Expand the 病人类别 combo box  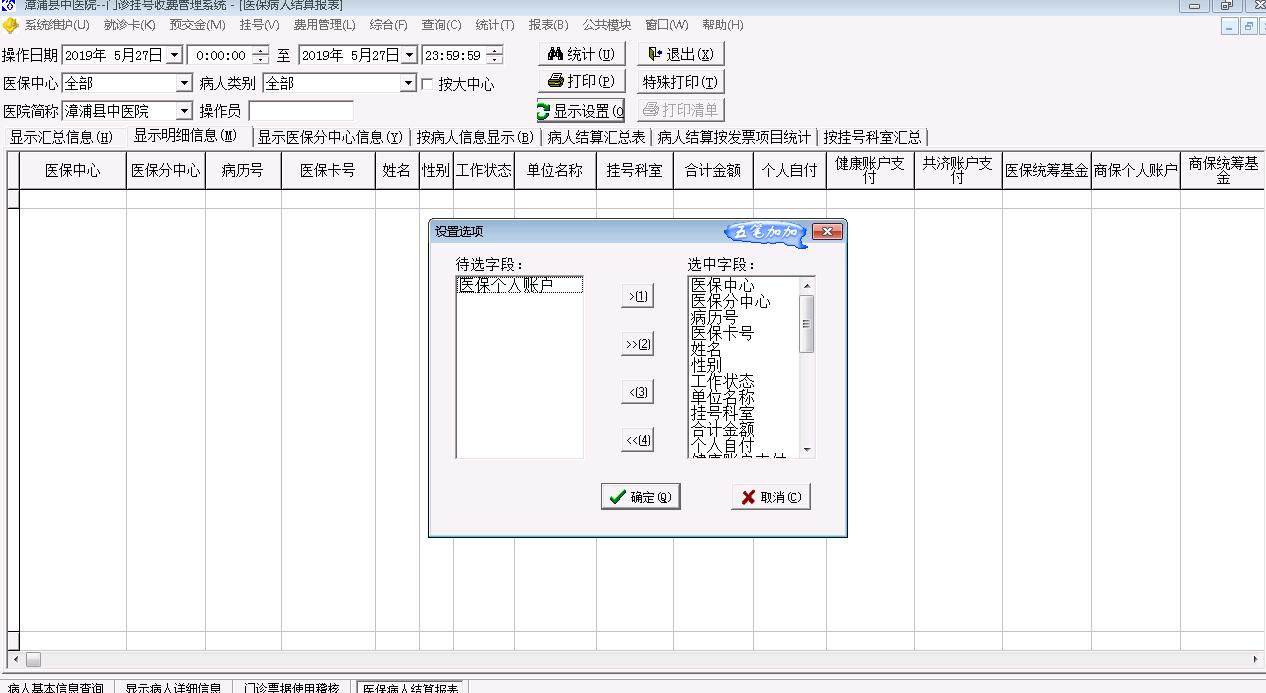coord(408,83)
